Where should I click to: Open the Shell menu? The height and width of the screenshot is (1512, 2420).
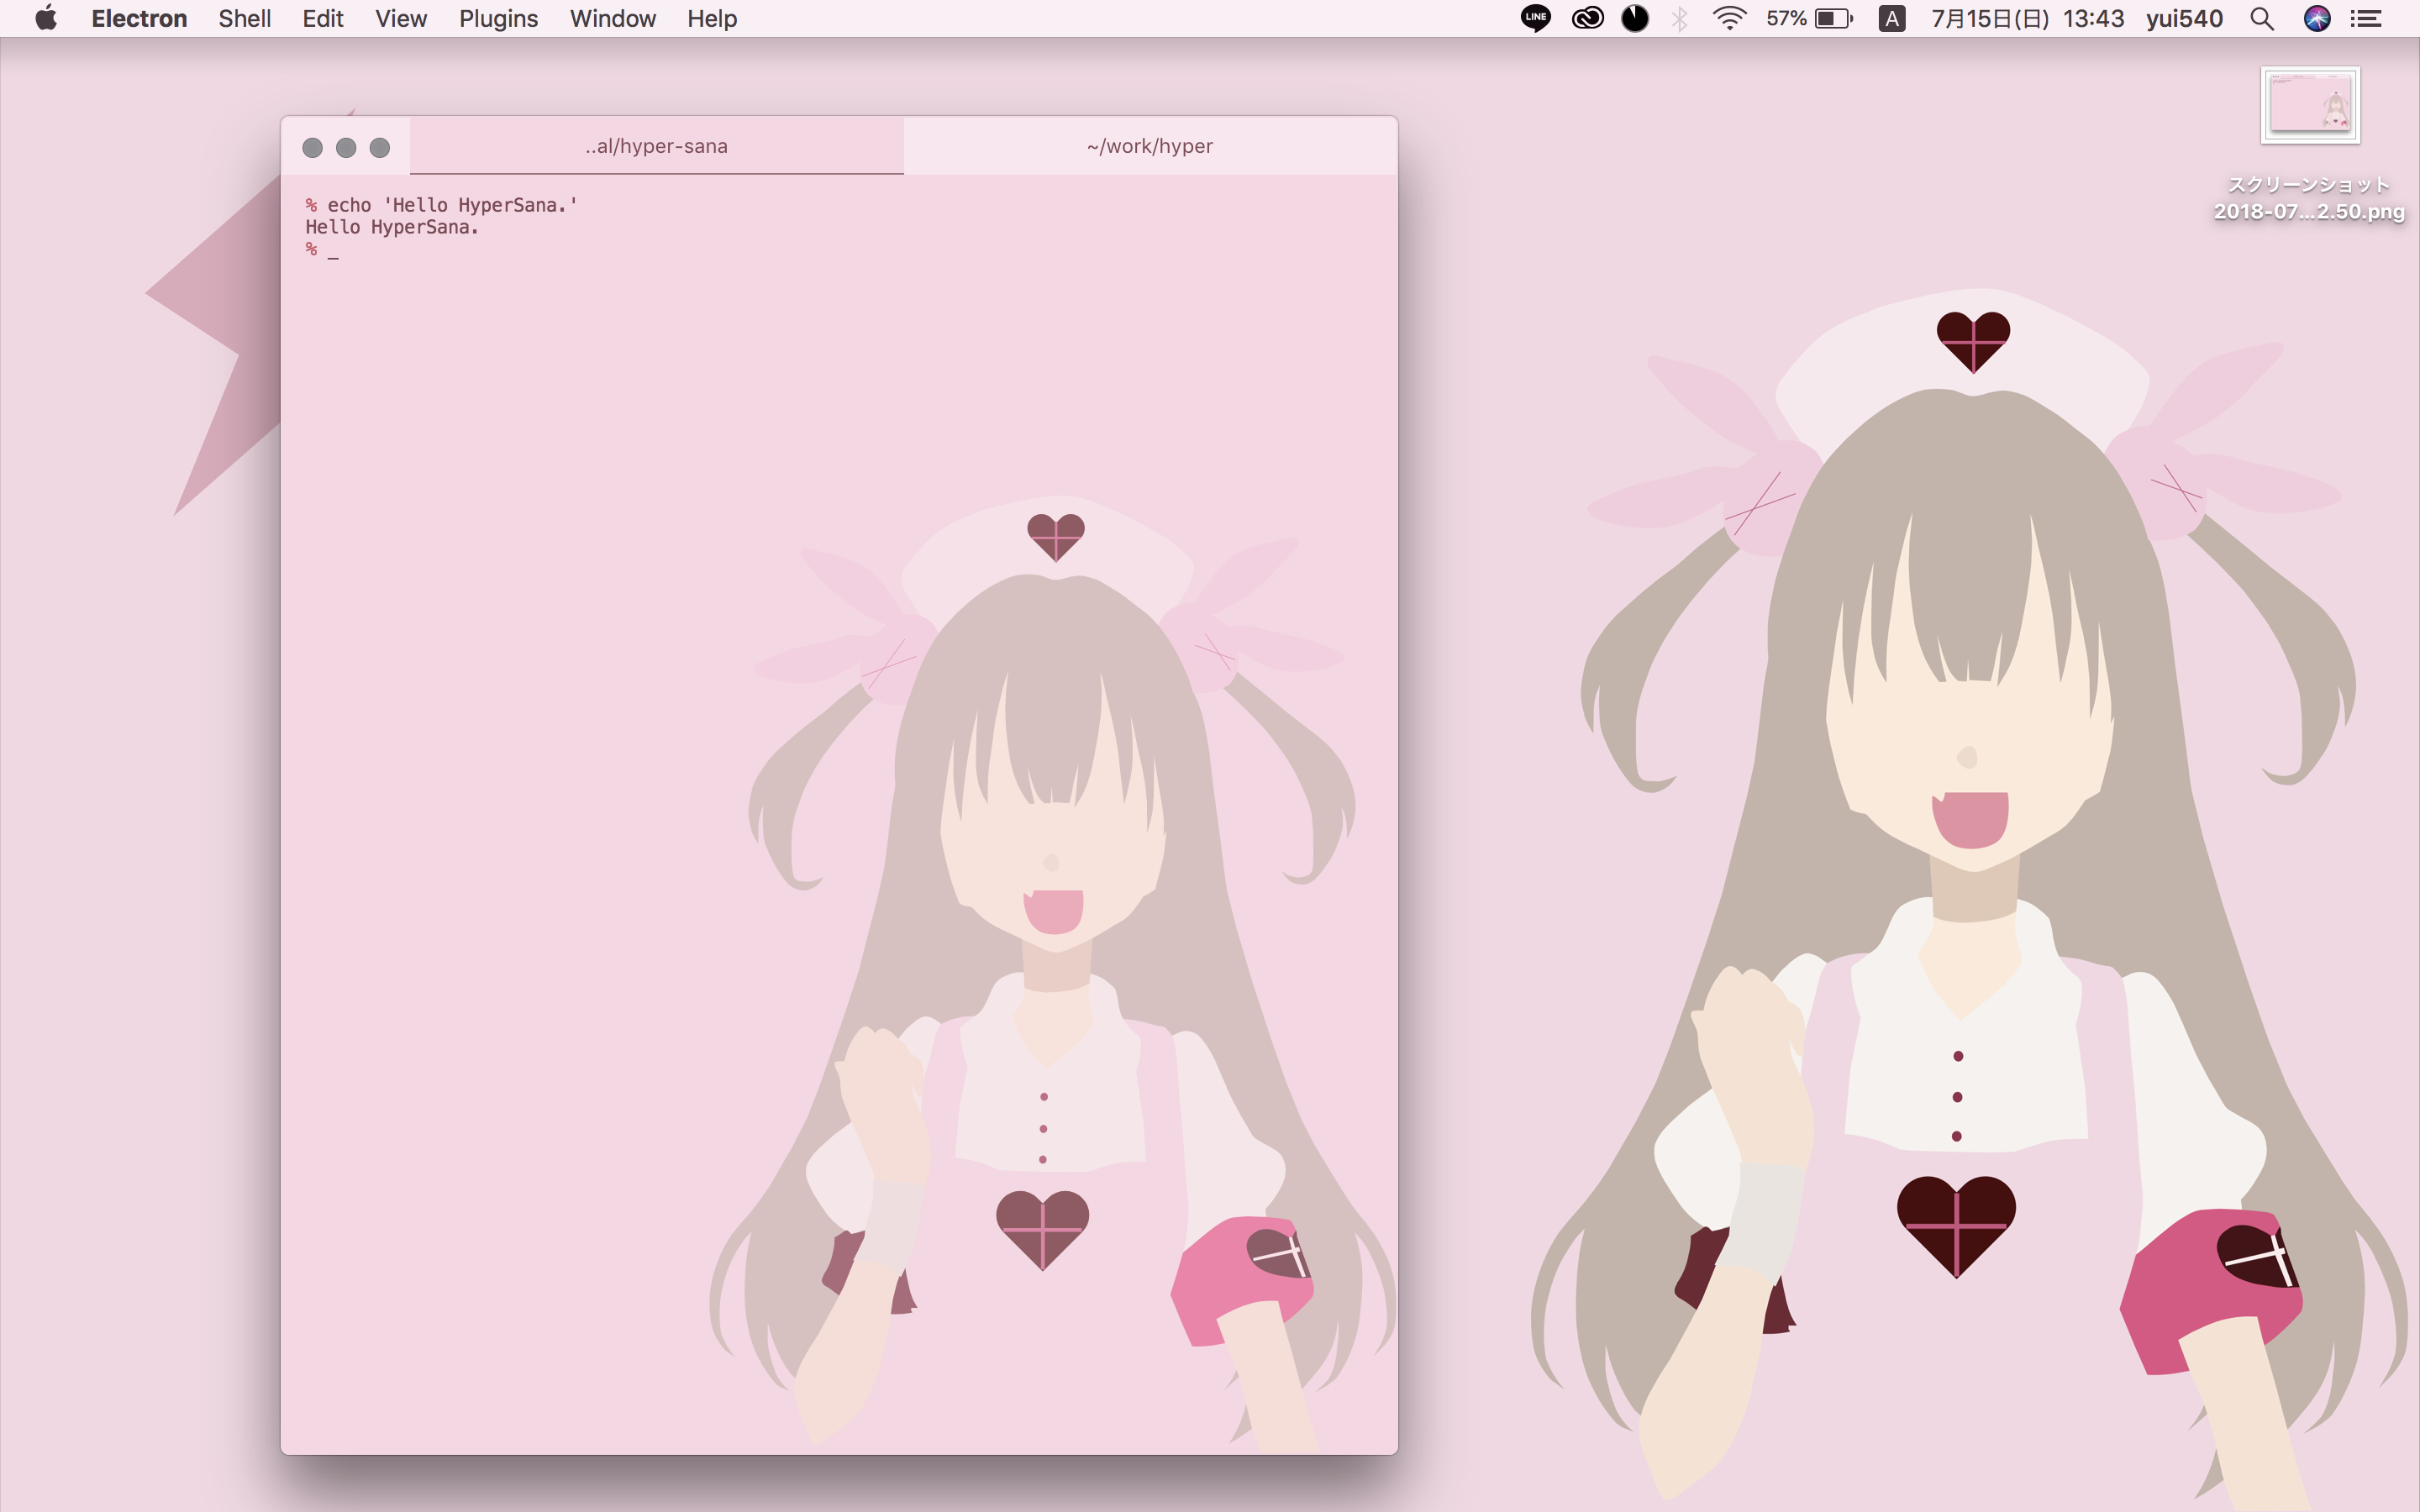[244, 18]
